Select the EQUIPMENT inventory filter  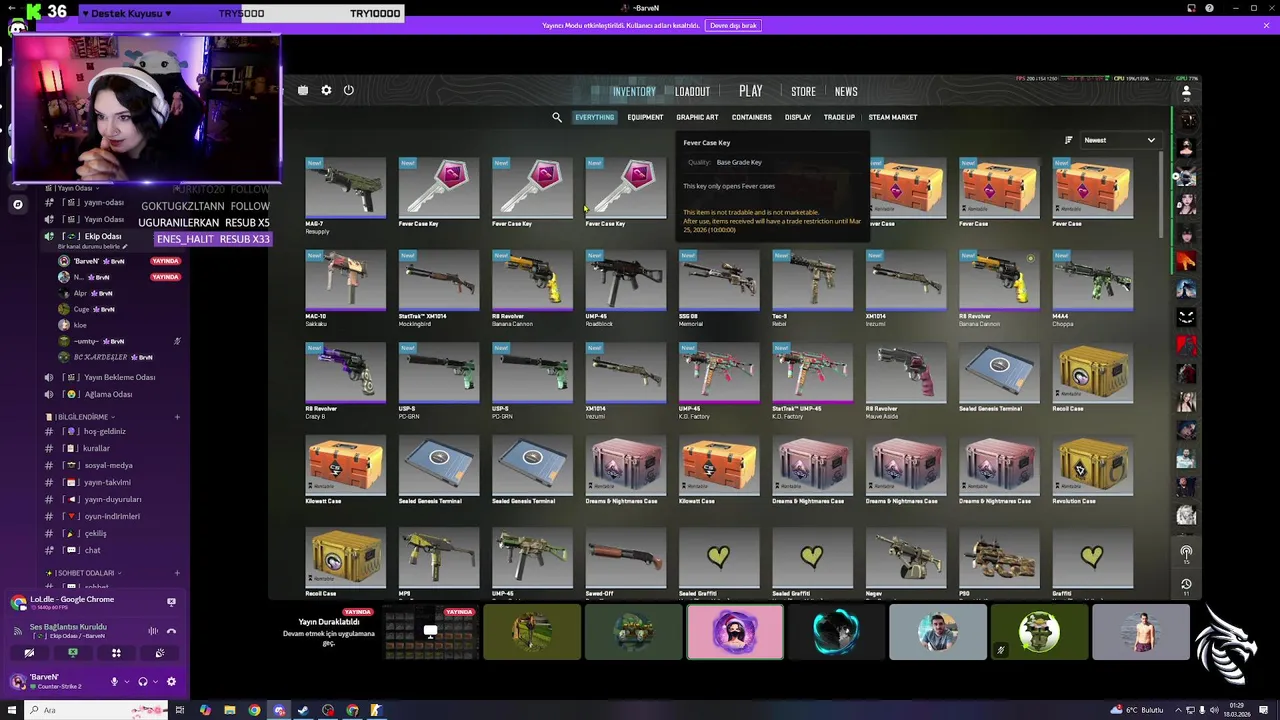(645, 117)
